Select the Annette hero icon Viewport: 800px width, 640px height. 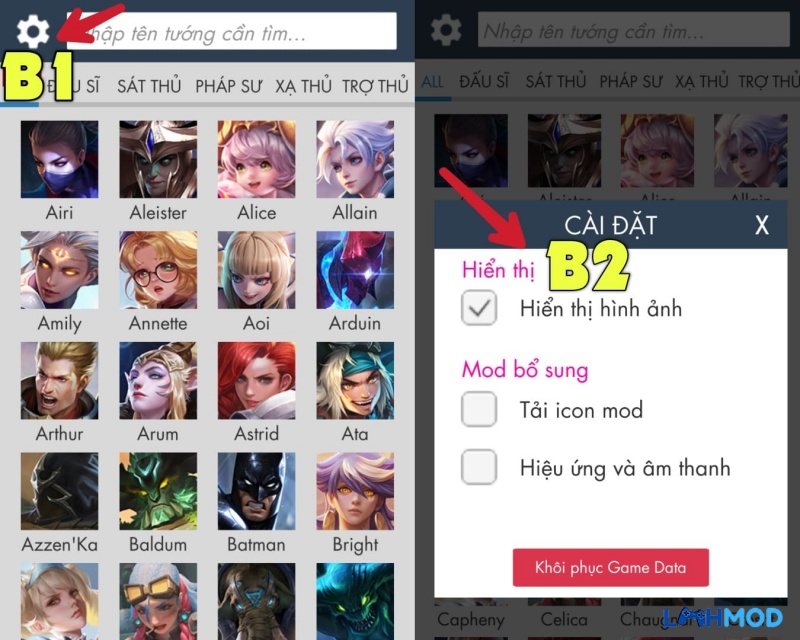click(158, 270)
